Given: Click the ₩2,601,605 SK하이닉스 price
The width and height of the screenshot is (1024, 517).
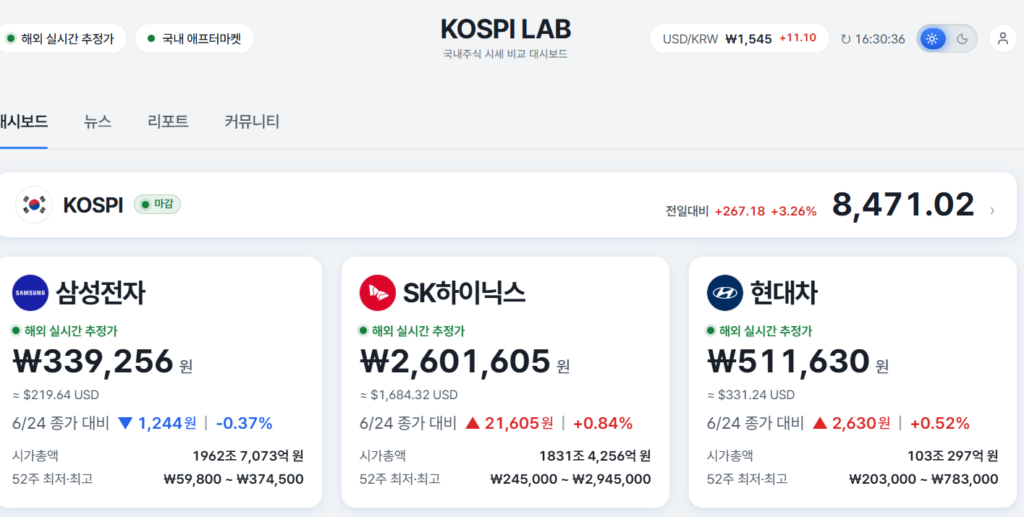Looking at the screenshot, I should pyautogui.click(x=455, y=362).
